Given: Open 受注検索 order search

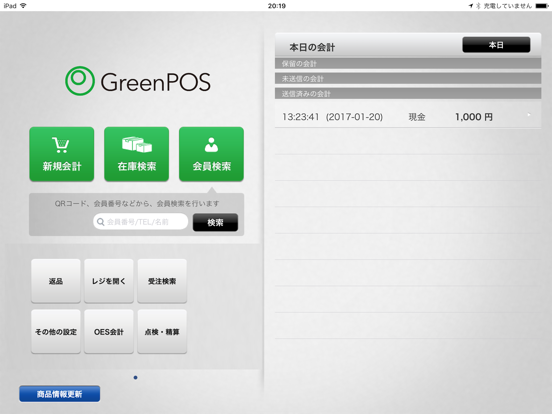Looking at the screenshot, I should click(x=162, y=281).
